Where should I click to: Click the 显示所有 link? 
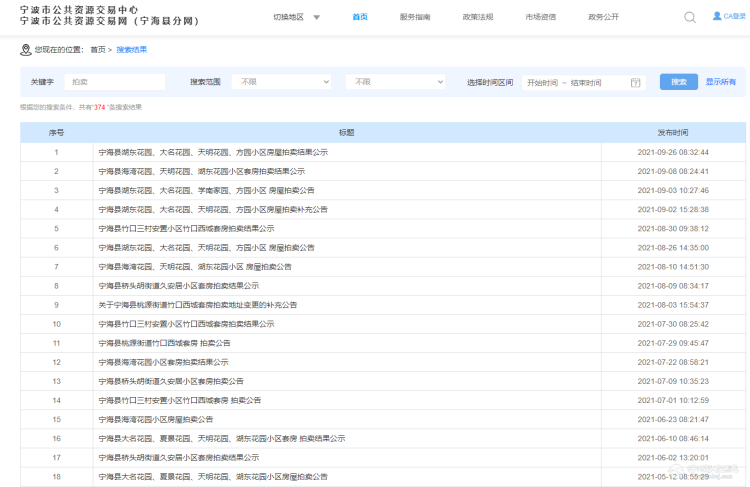[721, 82]
